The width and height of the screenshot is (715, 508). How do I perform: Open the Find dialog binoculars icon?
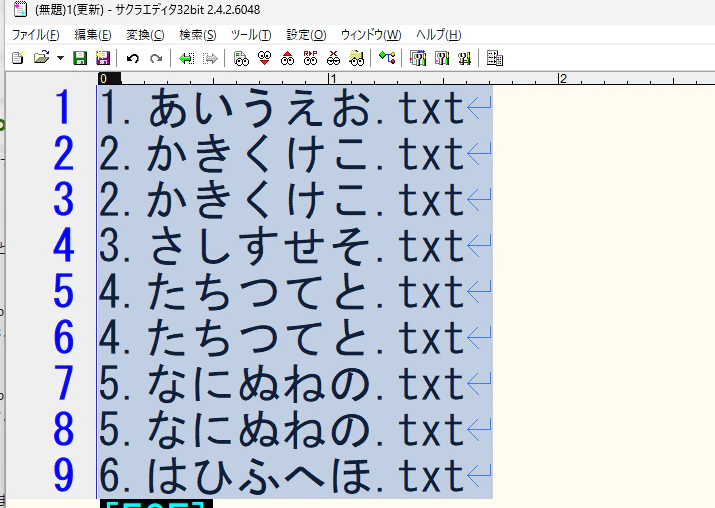point(241,58)
